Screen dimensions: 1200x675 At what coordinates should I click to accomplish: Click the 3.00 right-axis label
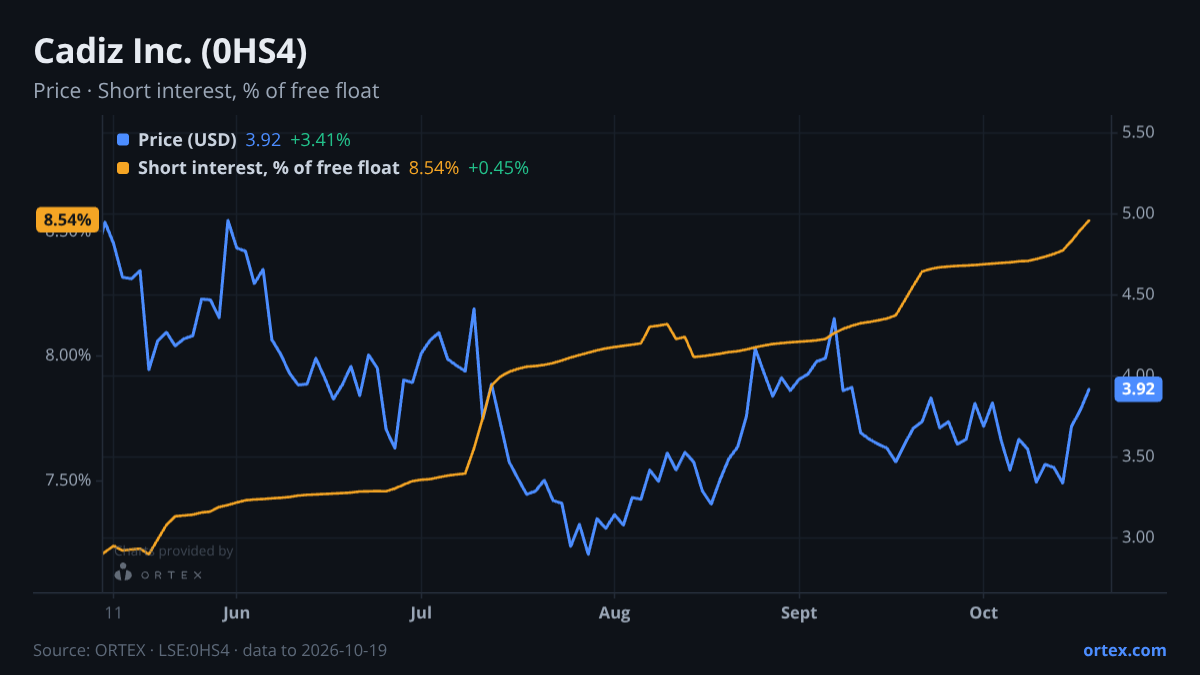coord(1139,537)
